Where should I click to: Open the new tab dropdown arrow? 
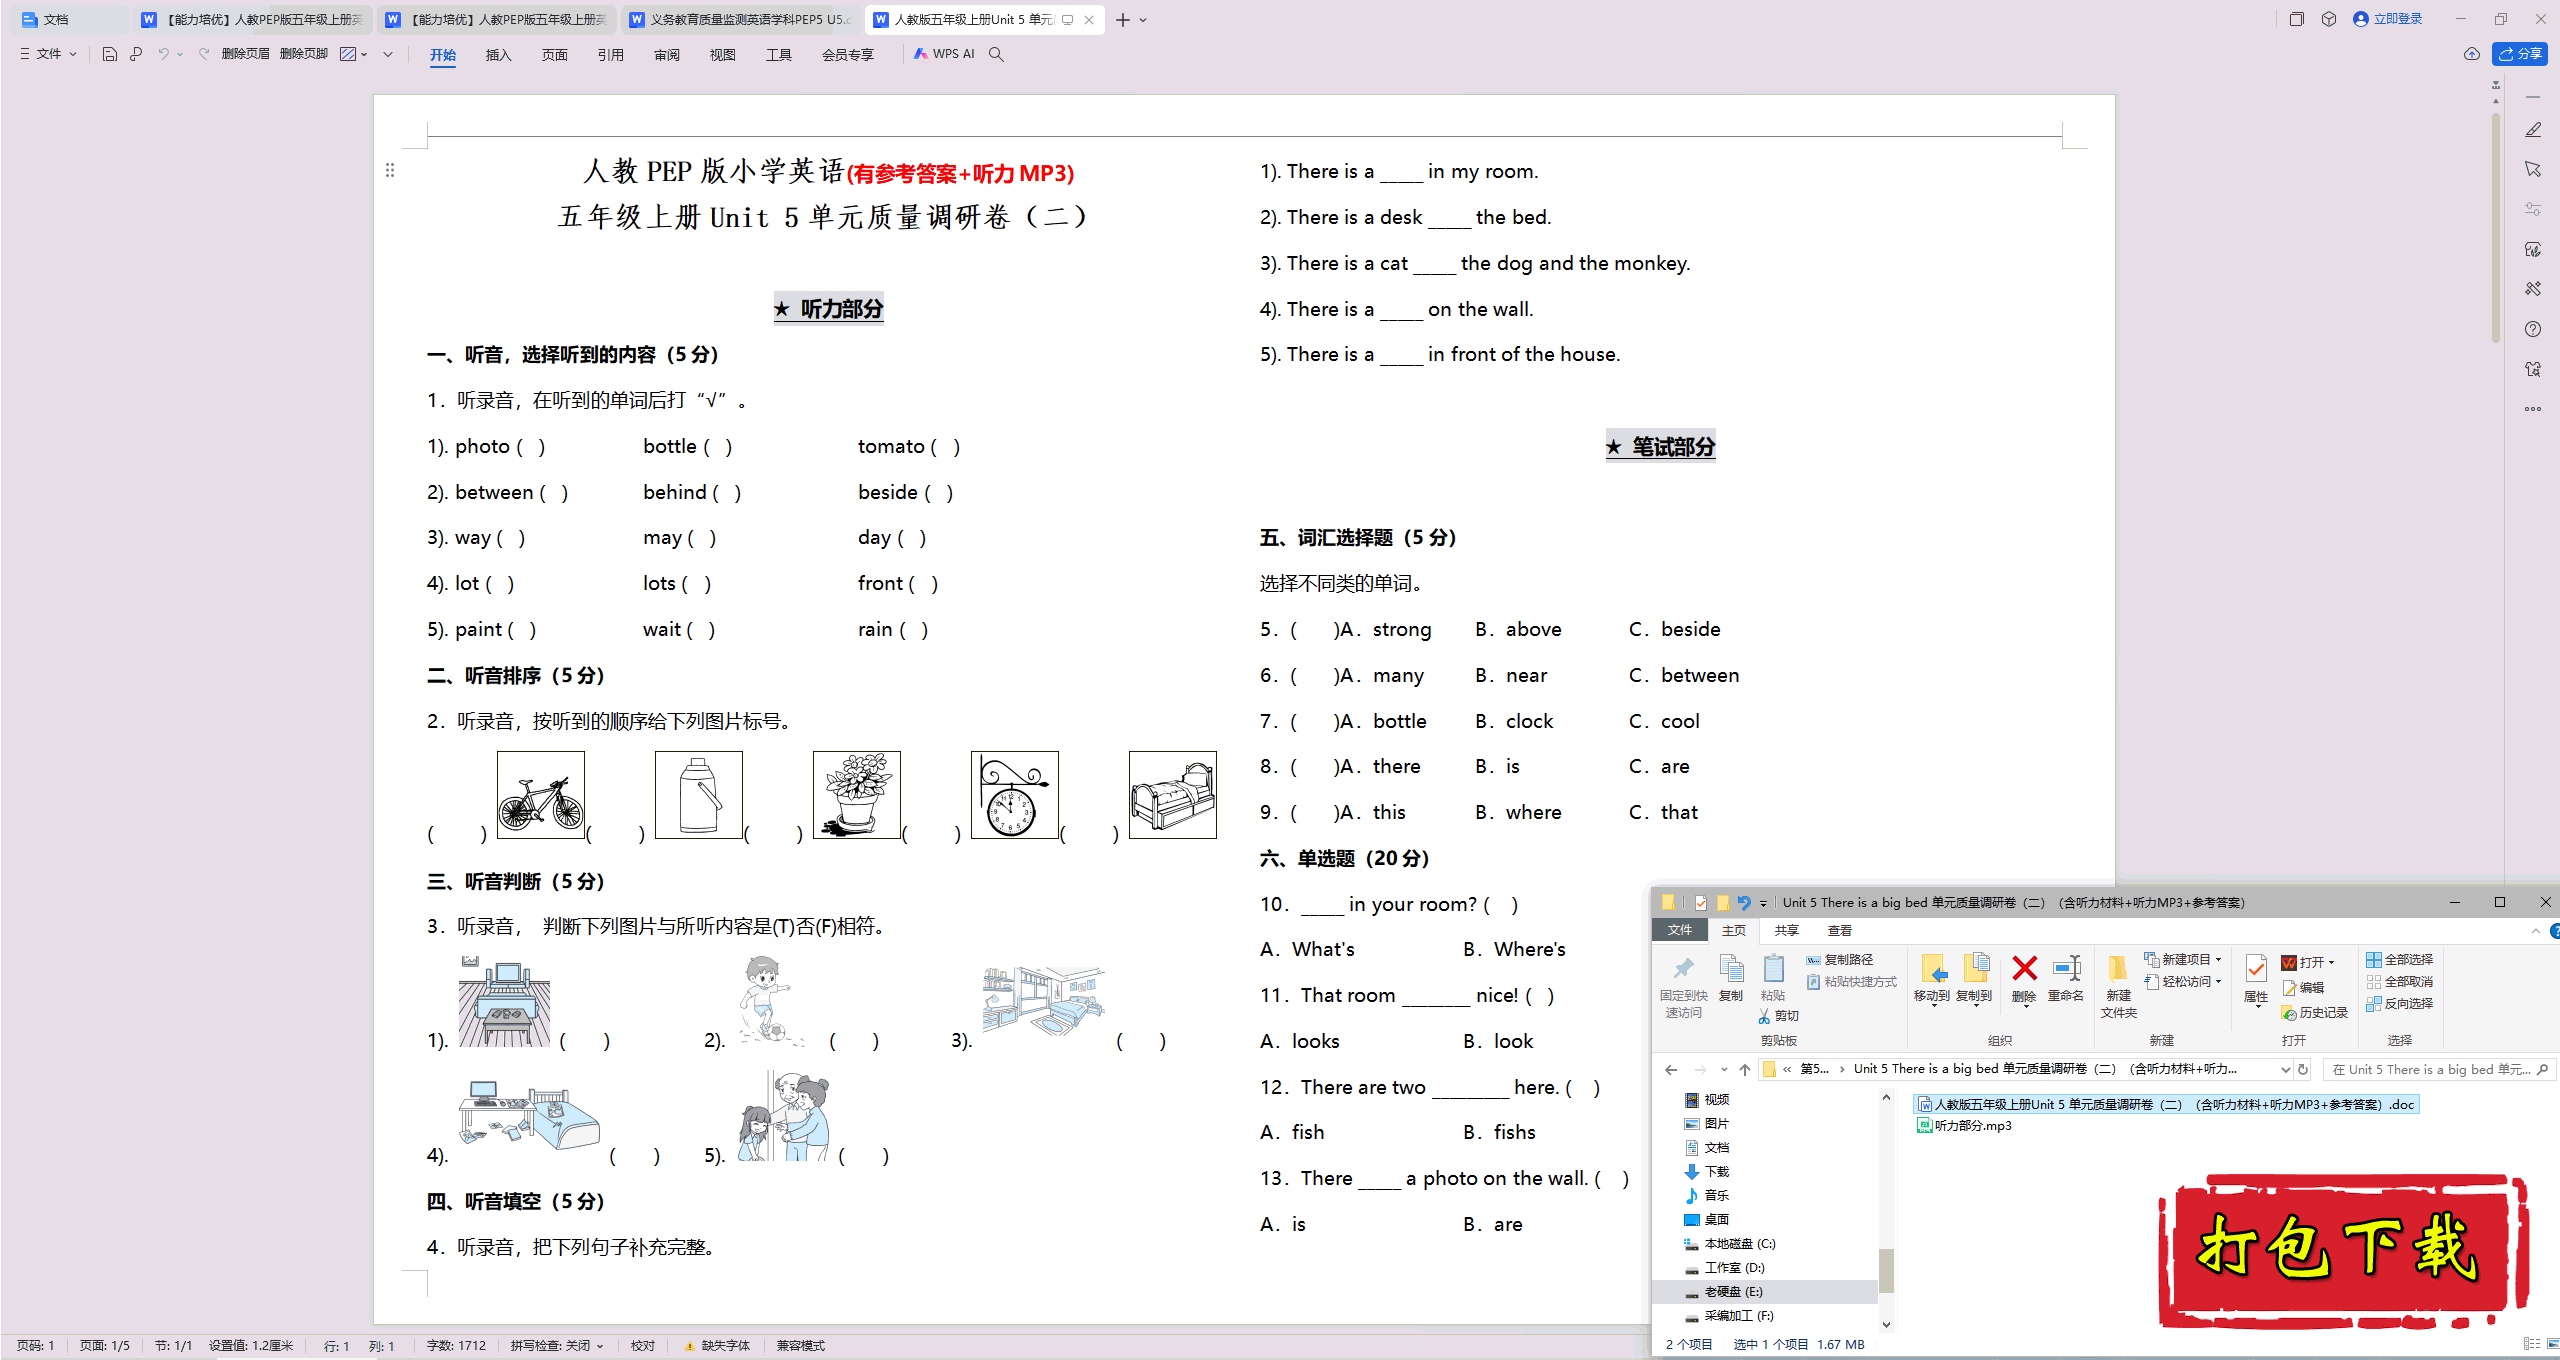coord(1143,20)
